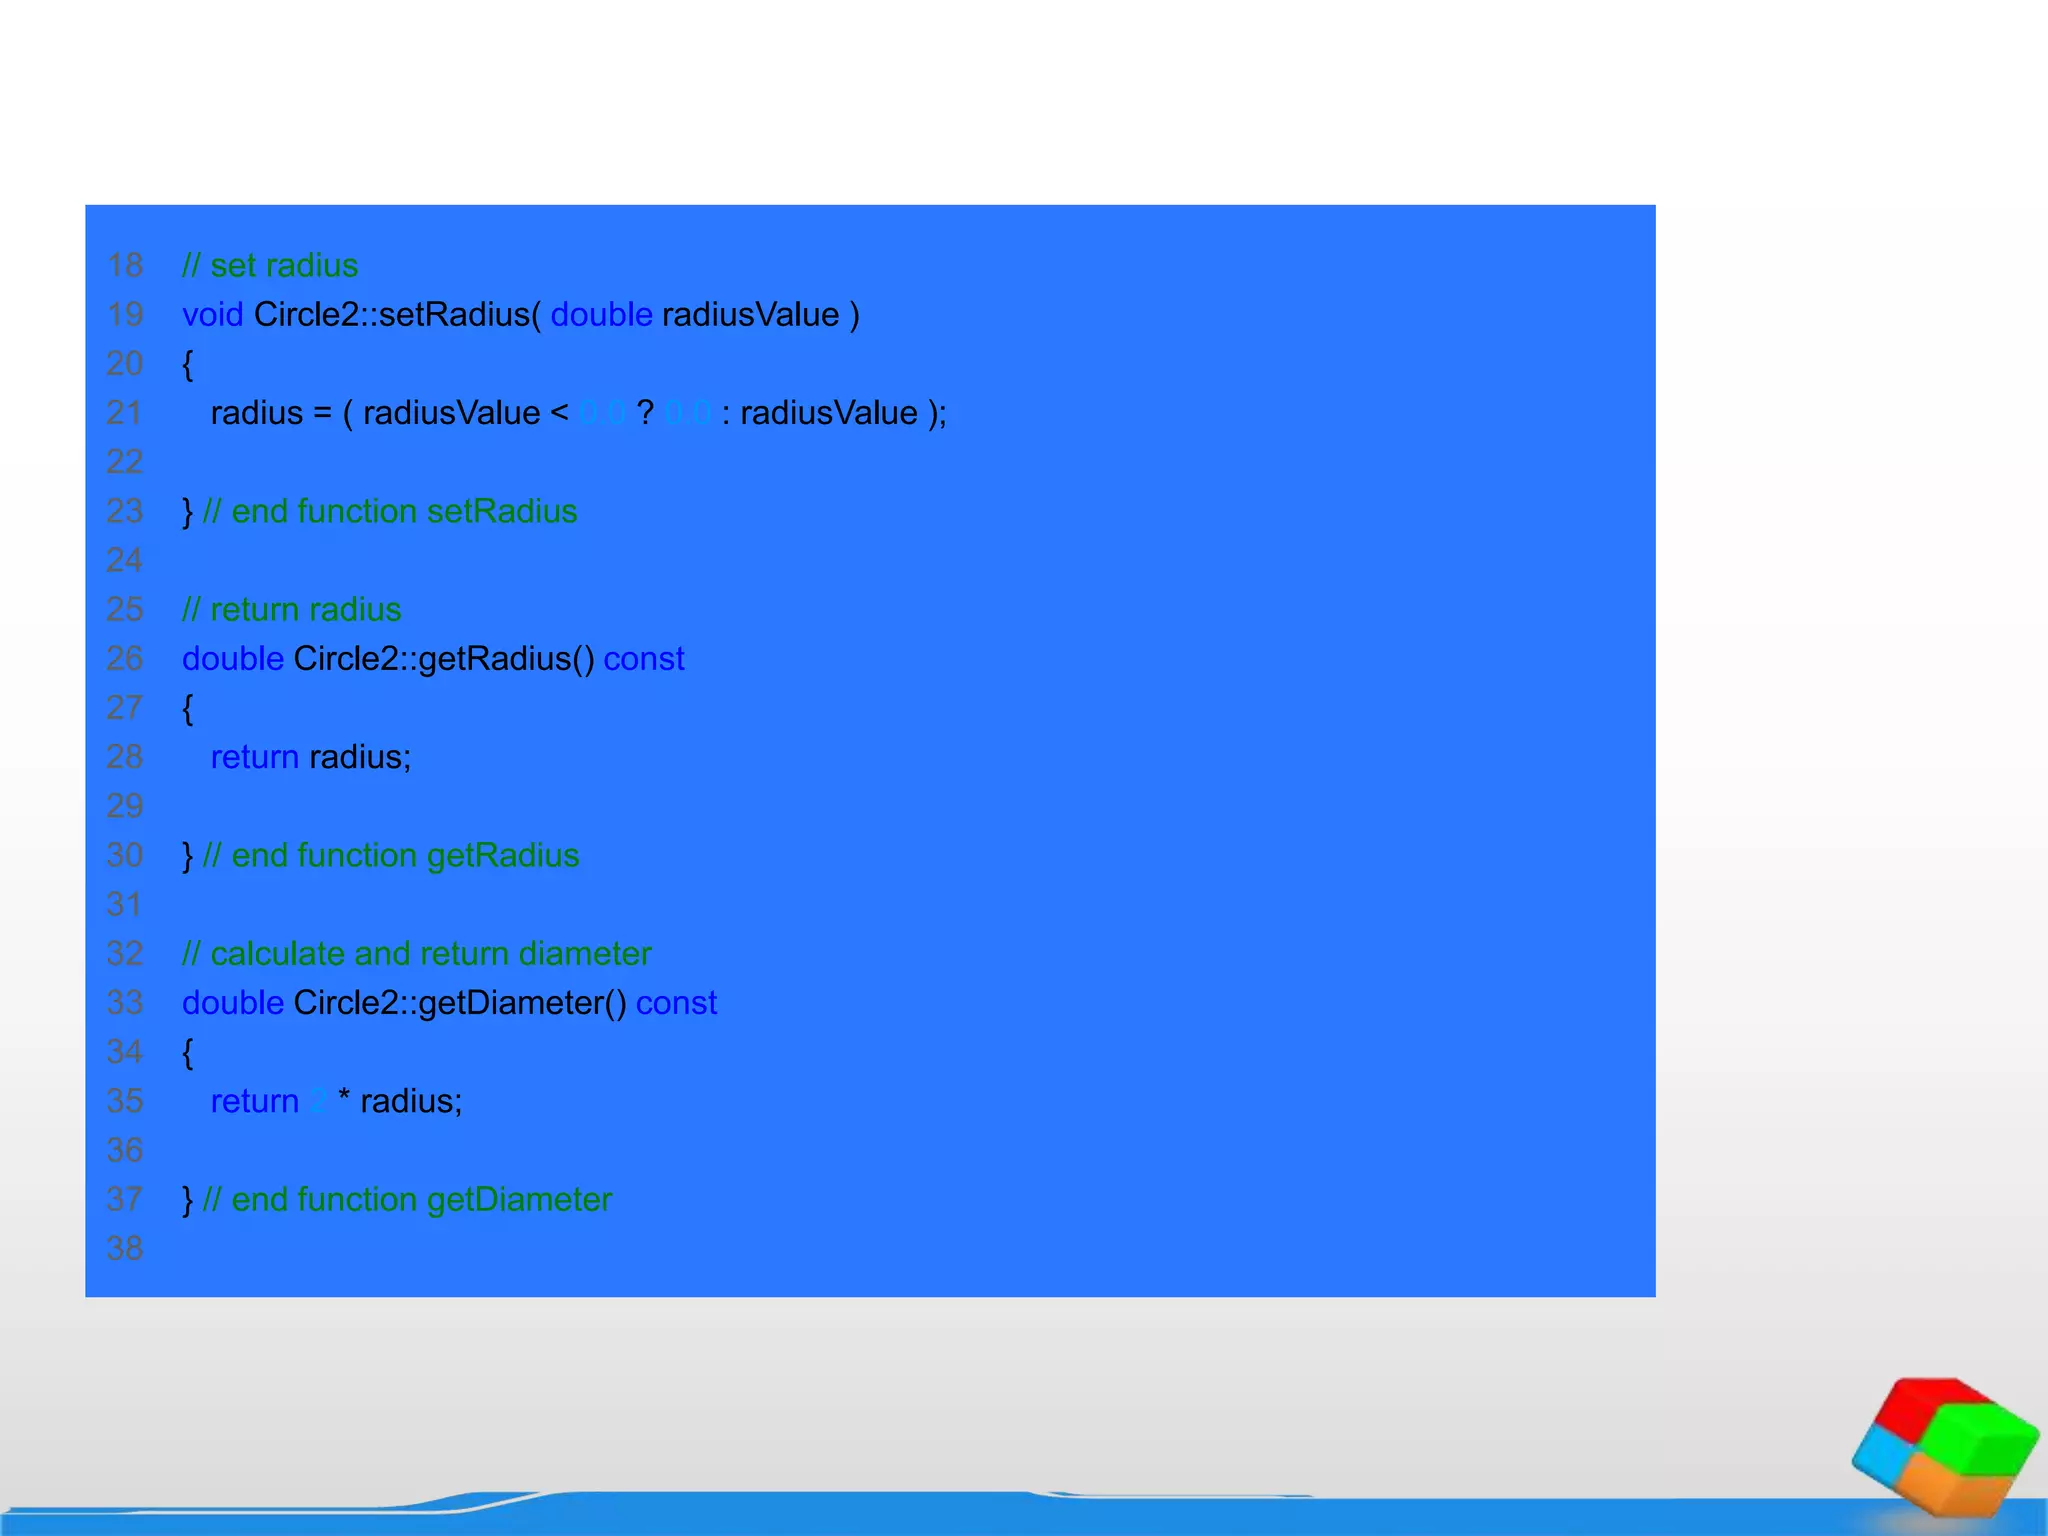Viewport: 2048px width, 1536px height.
Task: Click the opening brace on line 20
Action: [x=187, y=364]
